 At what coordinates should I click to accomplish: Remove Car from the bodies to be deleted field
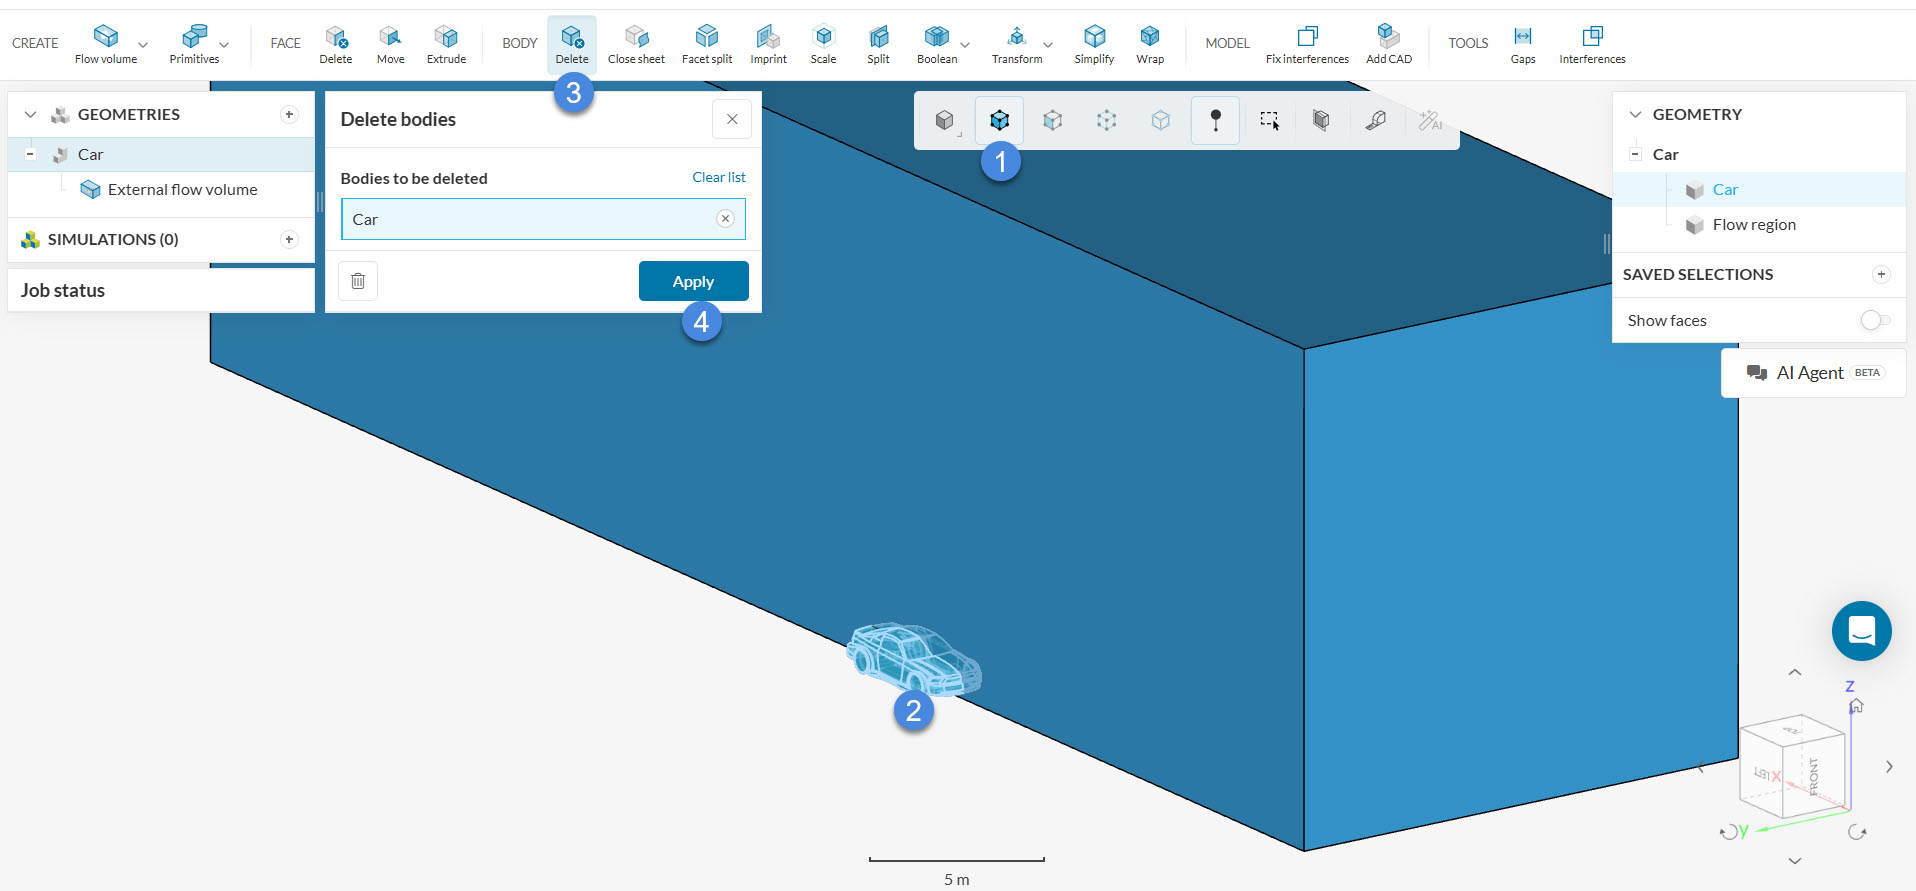point(725,219)
